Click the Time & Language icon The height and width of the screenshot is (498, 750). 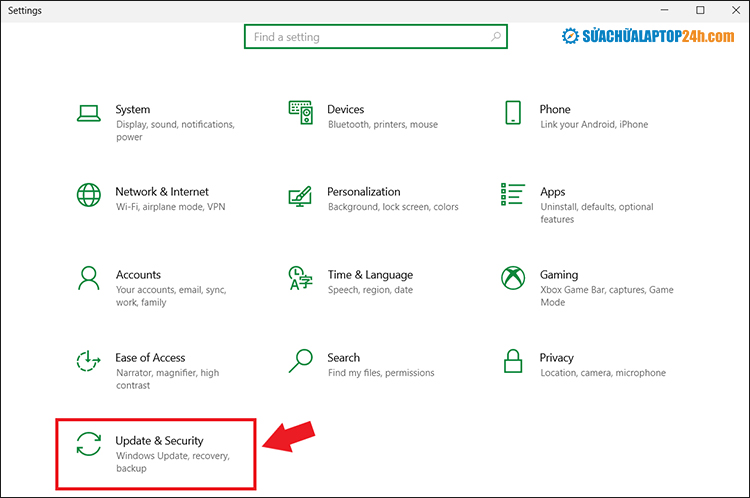tap(301, 278)
